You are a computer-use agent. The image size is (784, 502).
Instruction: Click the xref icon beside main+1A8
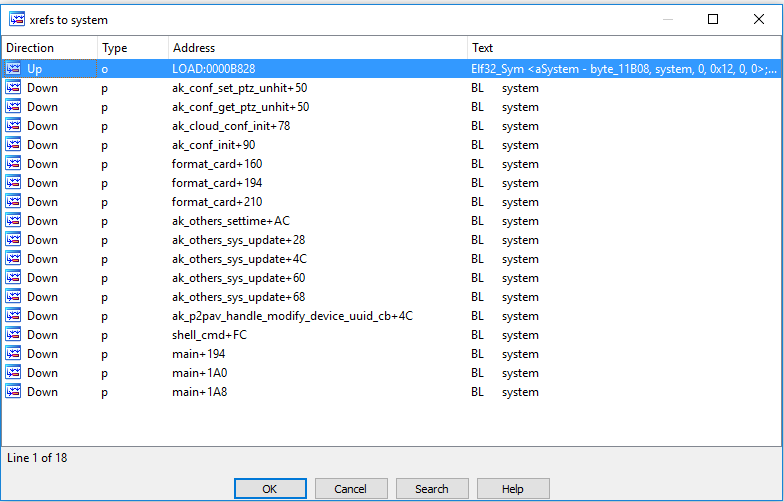pos(14,392)
